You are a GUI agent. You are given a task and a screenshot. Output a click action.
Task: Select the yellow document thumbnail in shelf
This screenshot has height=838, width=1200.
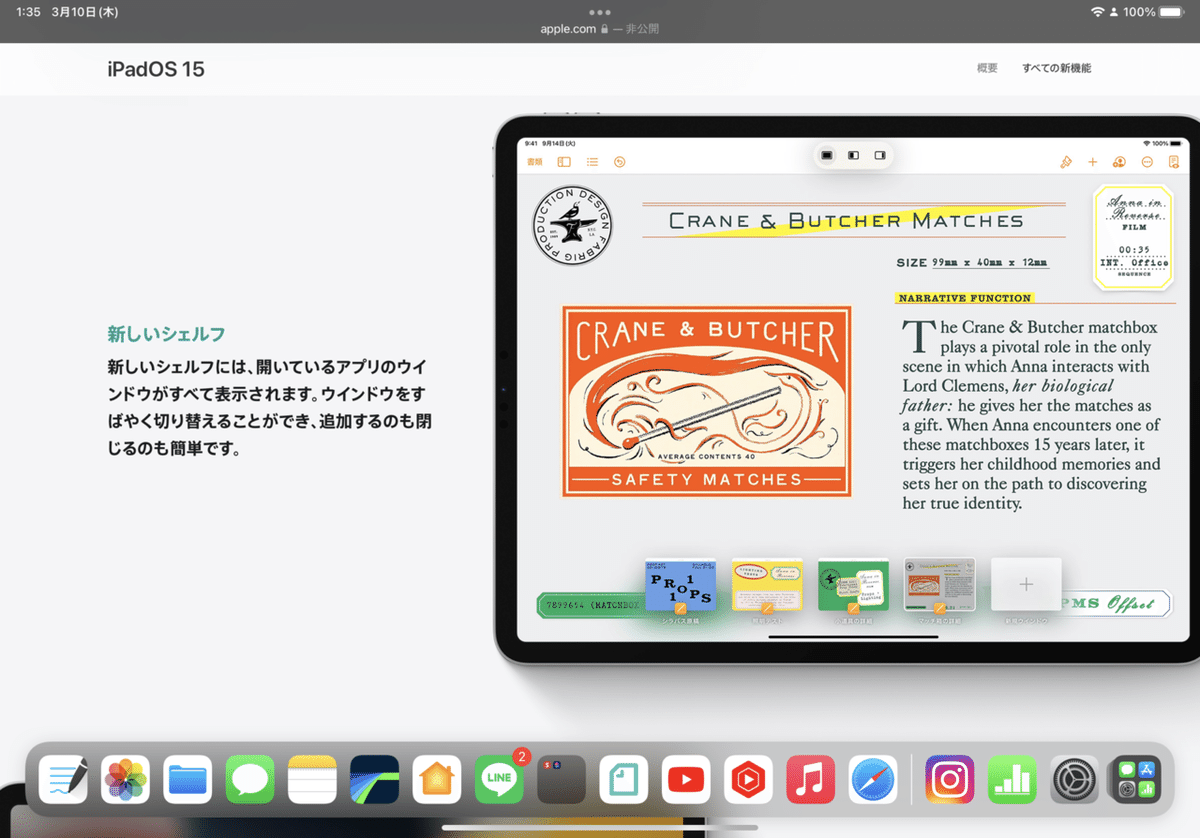pos(767,585)
